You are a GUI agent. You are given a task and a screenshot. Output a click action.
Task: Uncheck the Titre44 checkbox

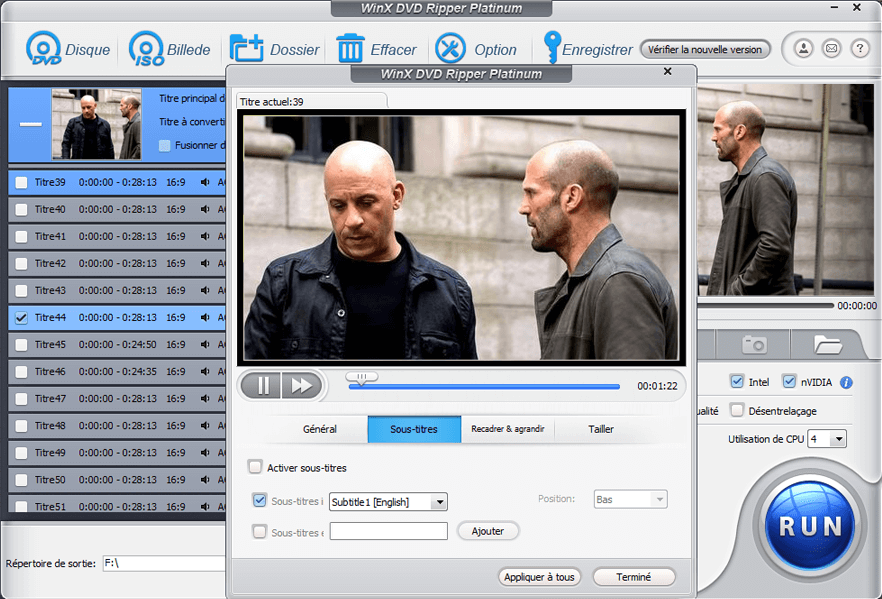[21, 318]
